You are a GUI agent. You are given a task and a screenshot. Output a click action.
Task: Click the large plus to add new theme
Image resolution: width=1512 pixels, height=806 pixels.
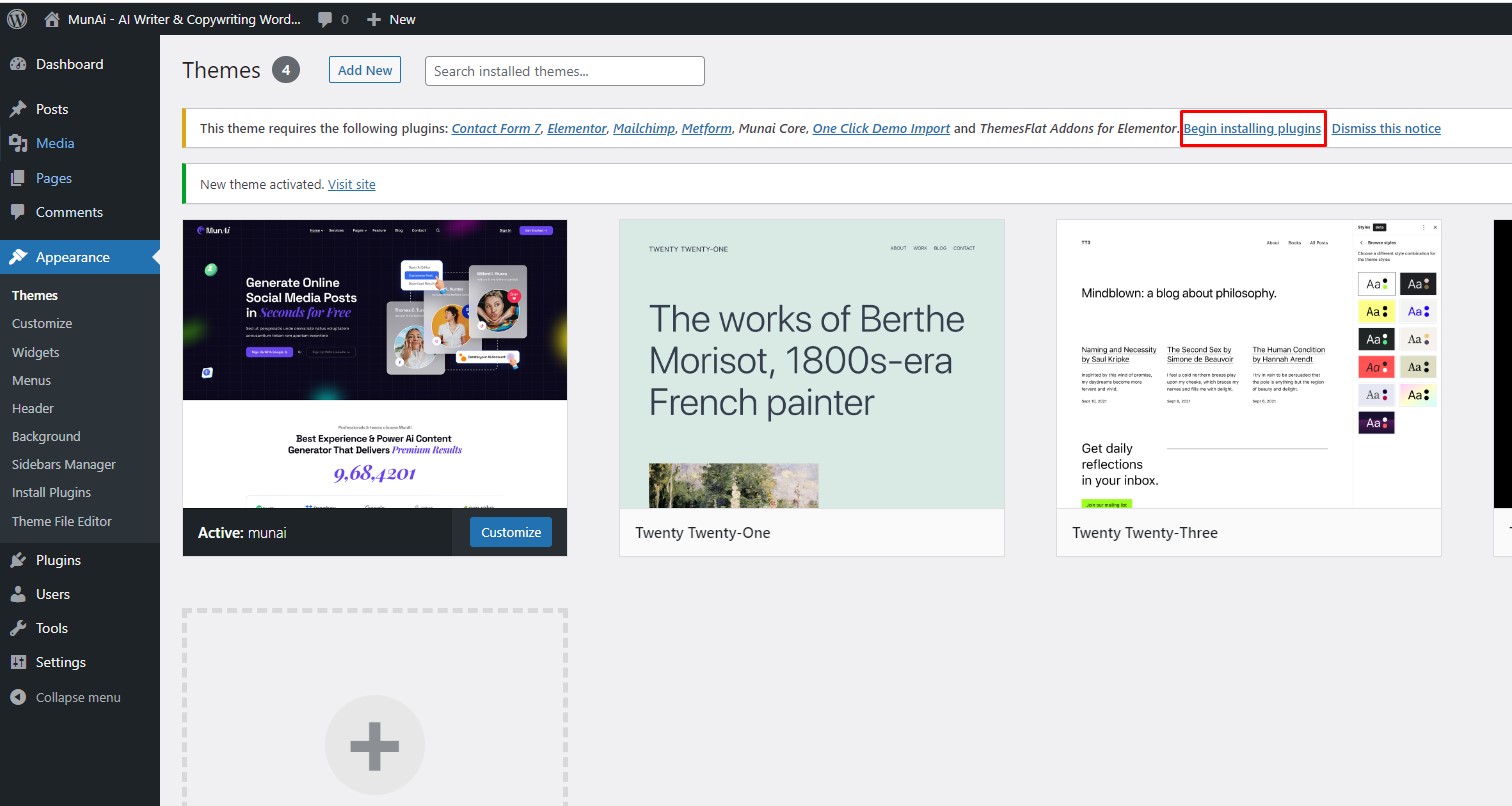(375, 745)
